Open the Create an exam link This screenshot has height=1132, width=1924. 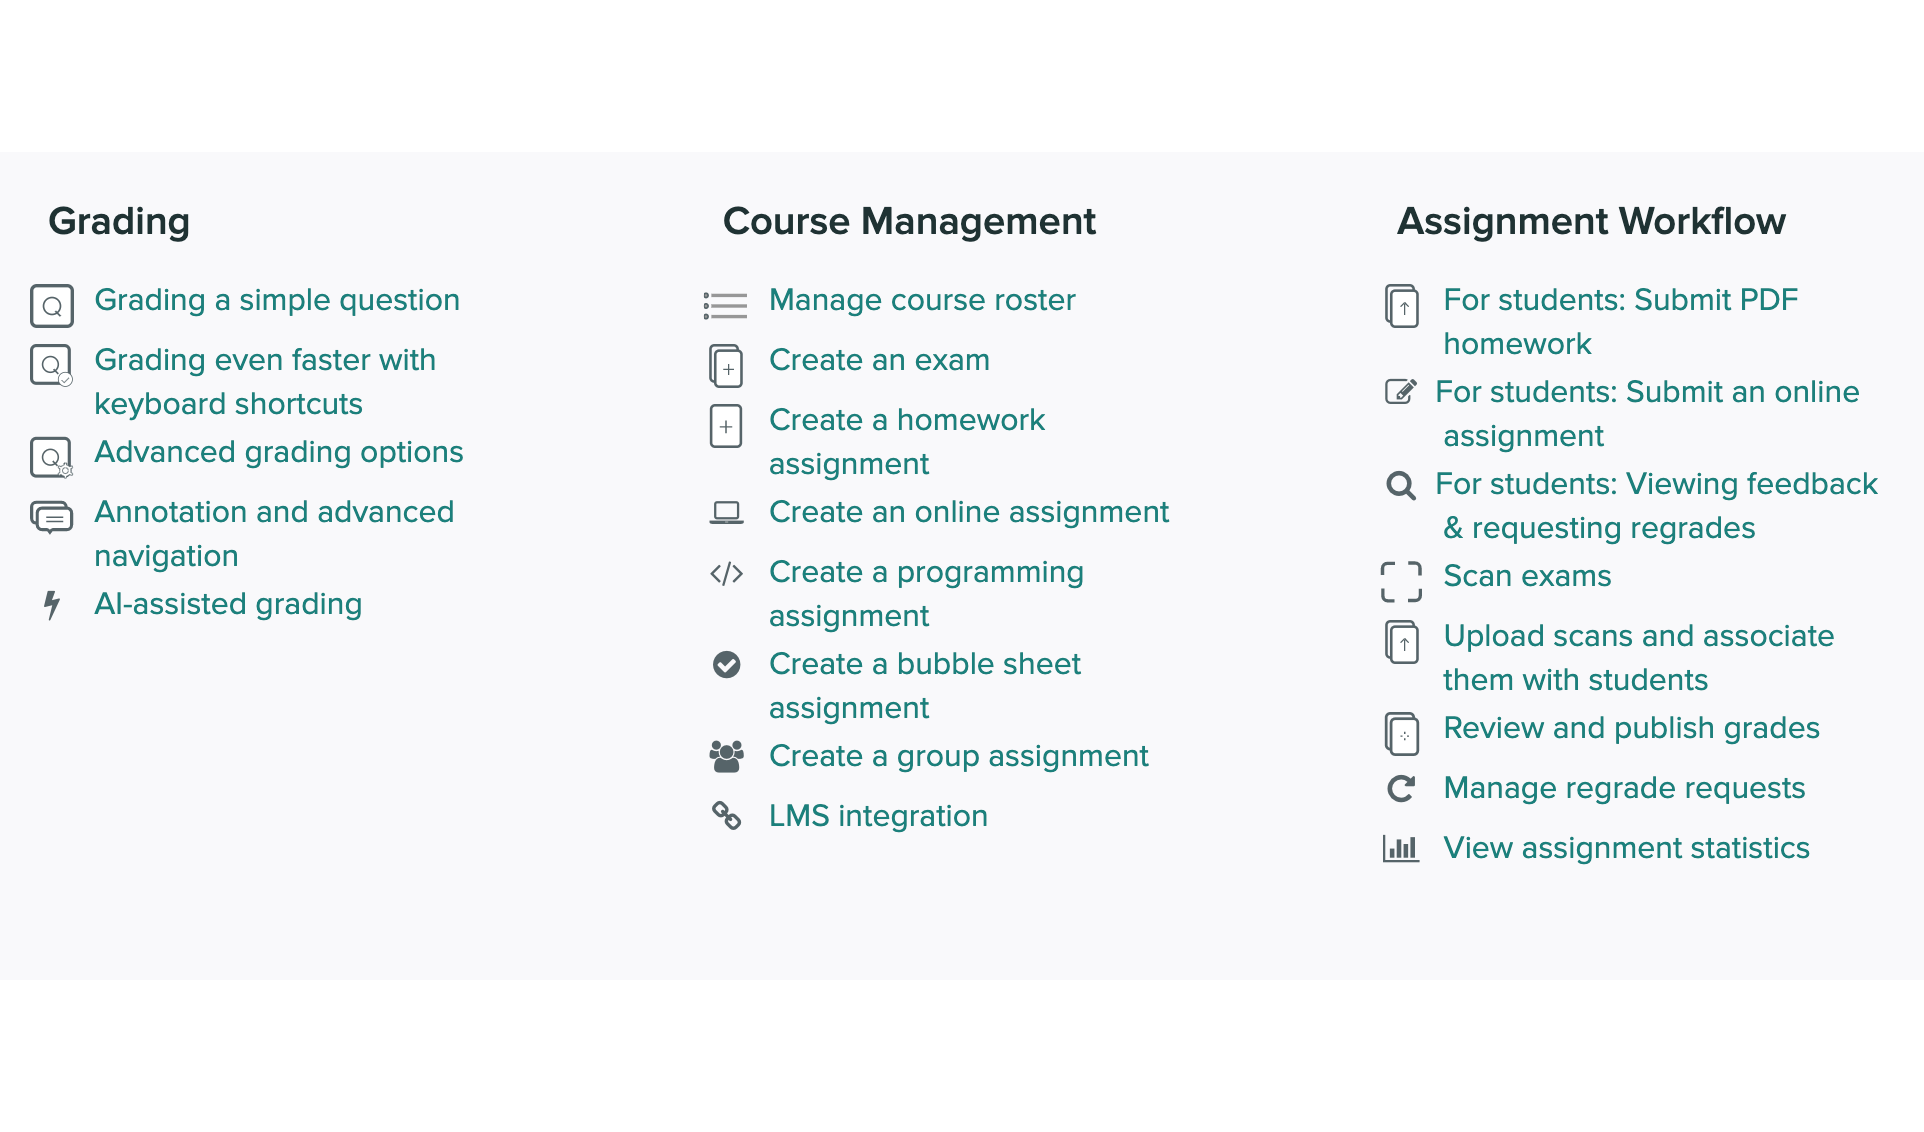tap(879, 360)
